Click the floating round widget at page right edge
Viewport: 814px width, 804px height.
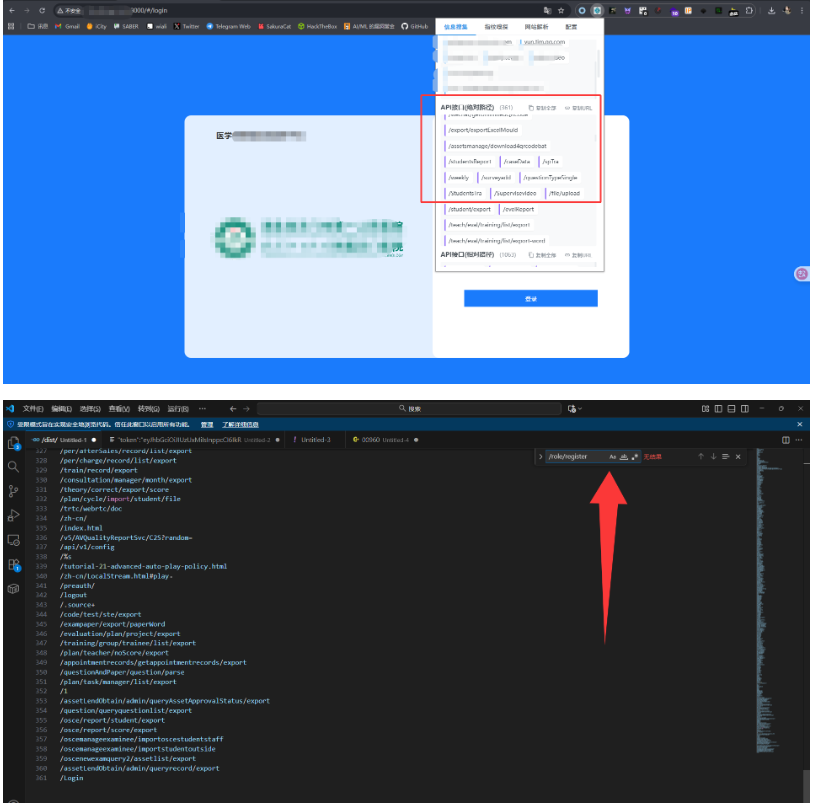[x=802, y=274]
